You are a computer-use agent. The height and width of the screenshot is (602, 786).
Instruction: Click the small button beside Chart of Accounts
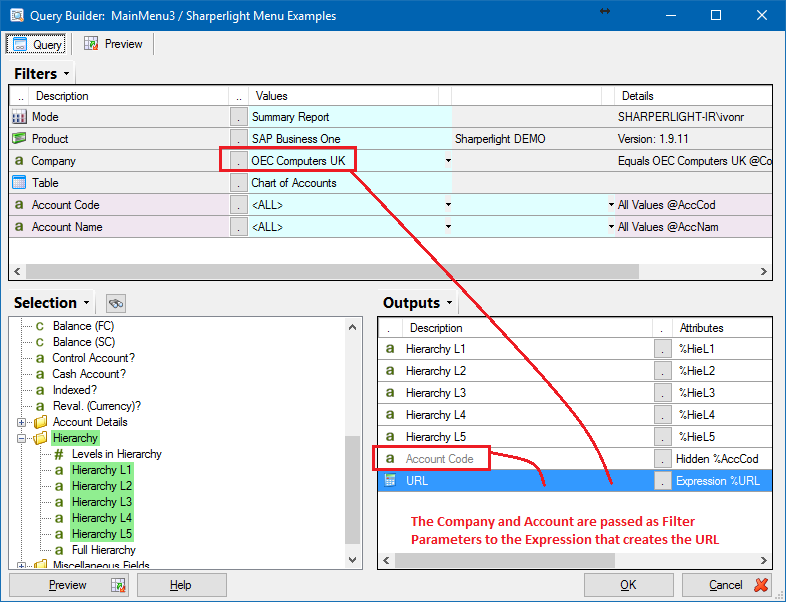click(239, 183)
